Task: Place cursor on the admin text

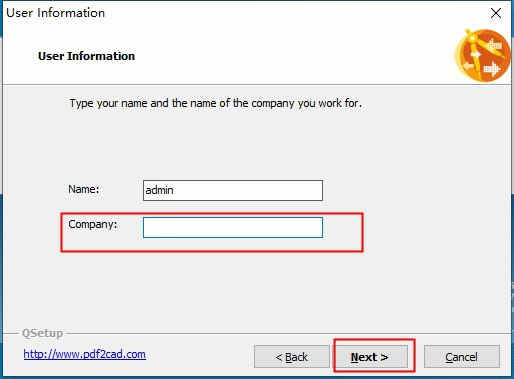Action: pyautogui.click(x=159, y=190)
